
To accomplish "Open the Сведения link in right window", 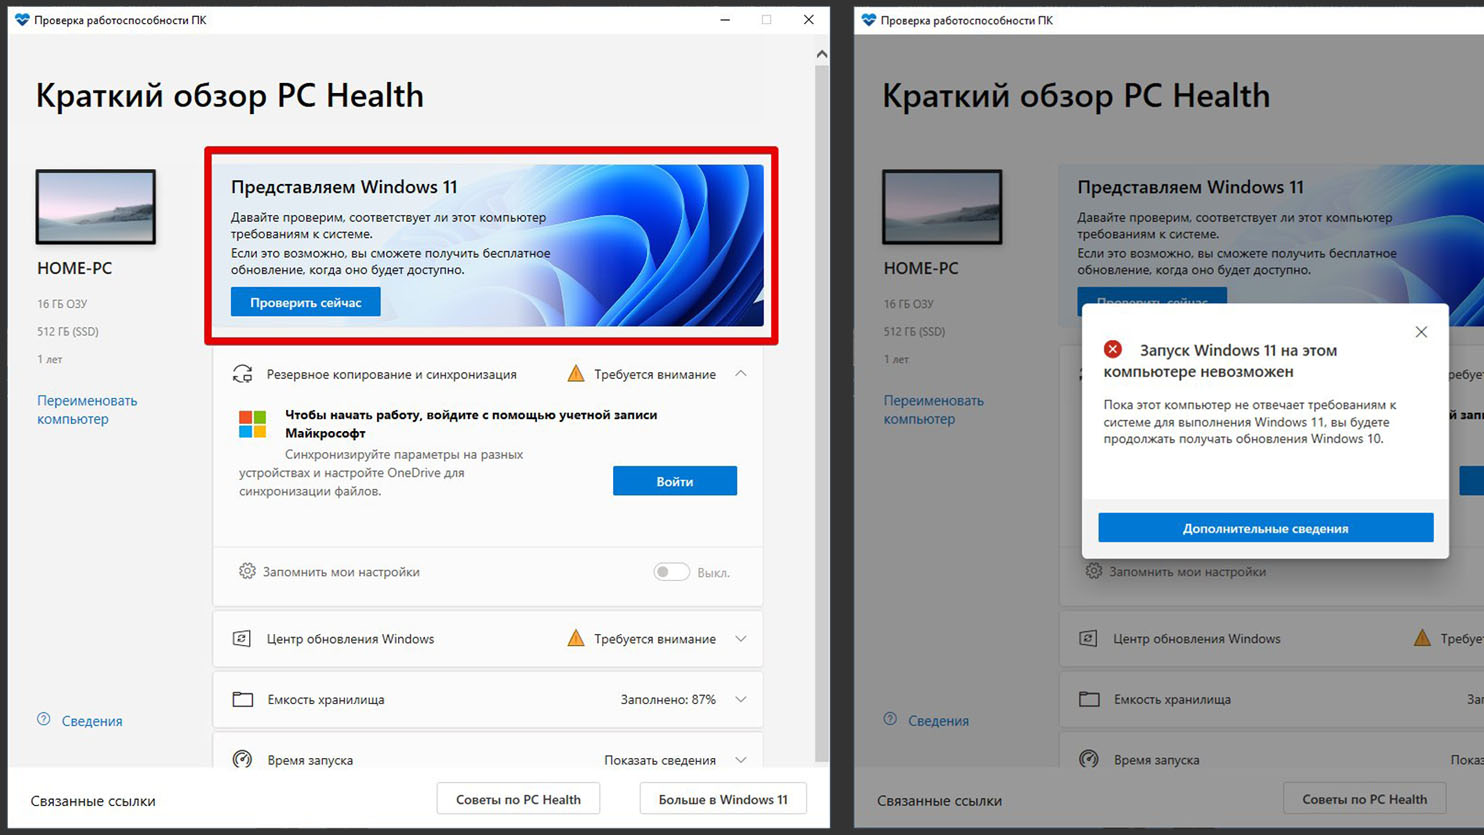I will 938,721.
